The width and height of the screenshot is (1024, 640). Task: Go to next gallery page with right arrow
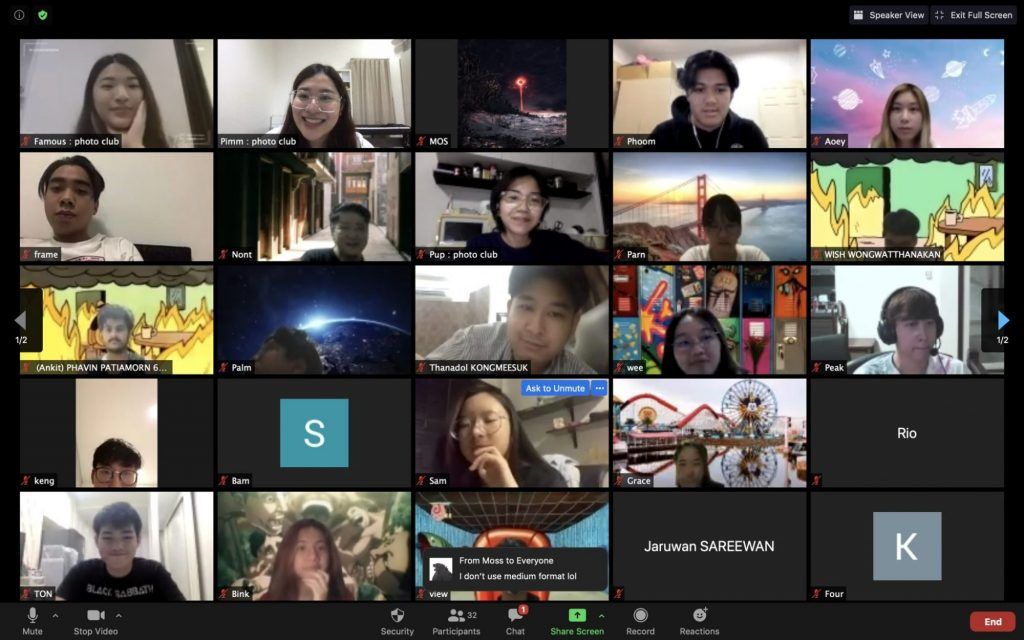[1003, 320]
